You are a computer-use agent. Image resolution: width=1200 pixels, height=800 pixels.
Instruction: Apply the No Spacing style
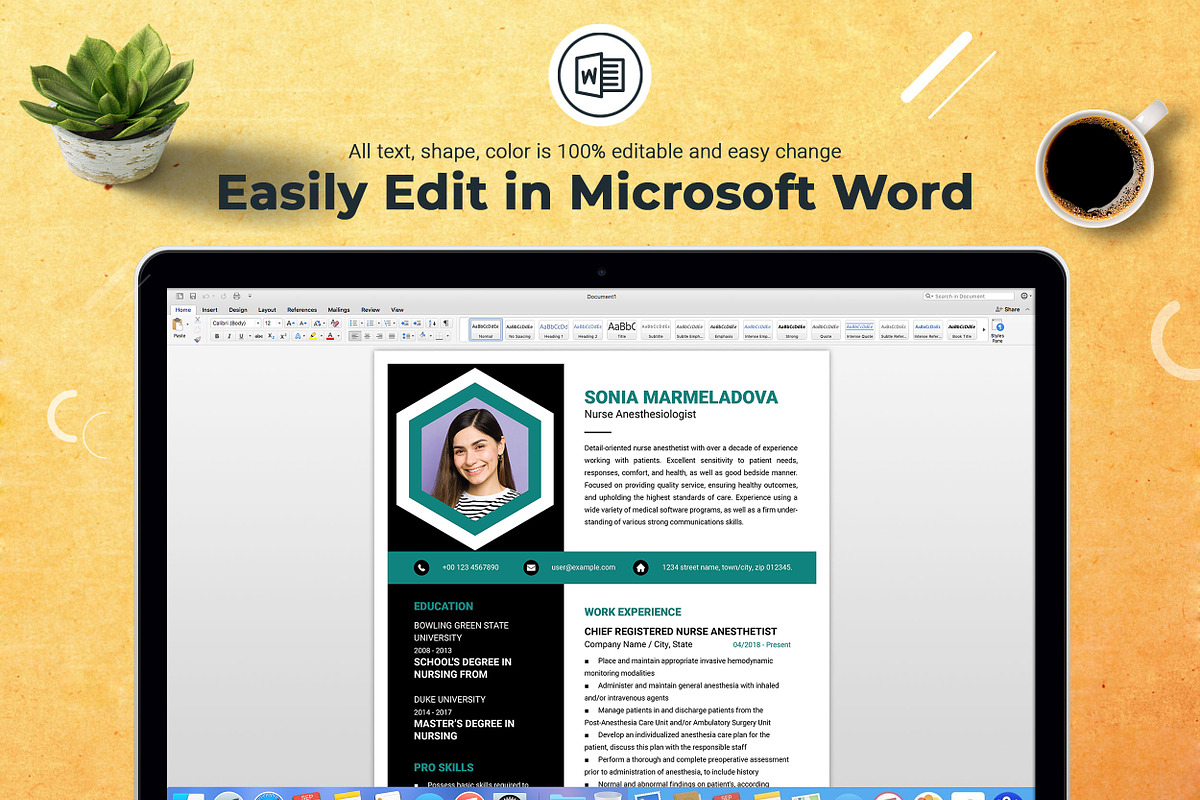pyautogui.click(x=520, y=330)
